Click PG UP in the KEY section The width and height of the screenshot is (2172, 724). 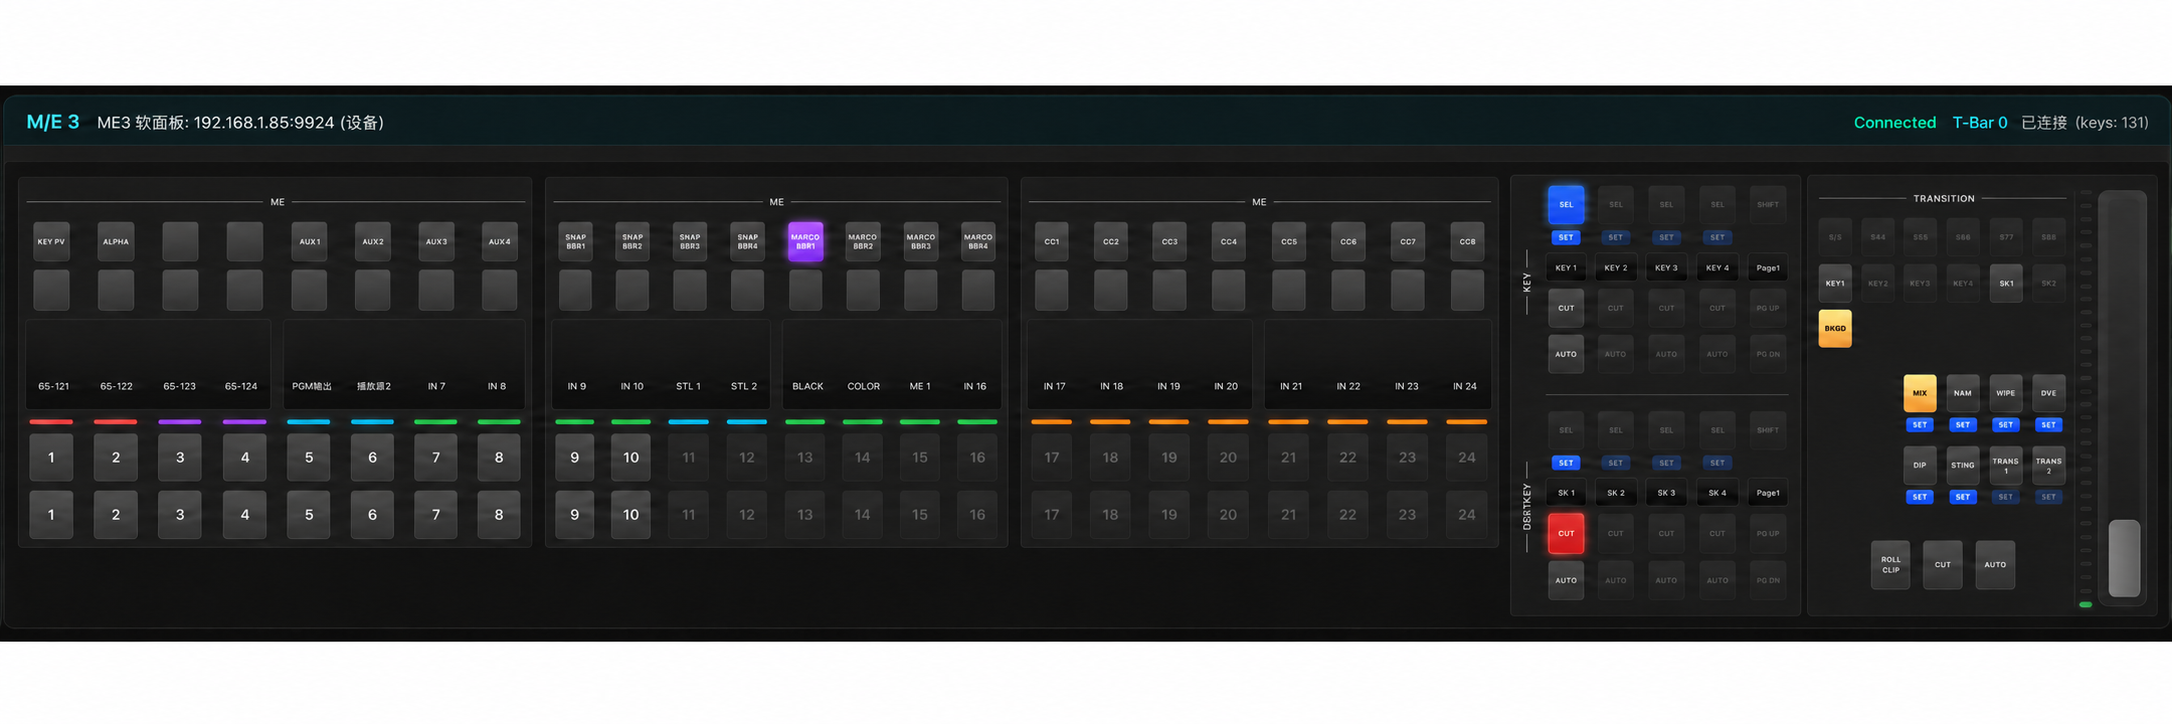1768,308
